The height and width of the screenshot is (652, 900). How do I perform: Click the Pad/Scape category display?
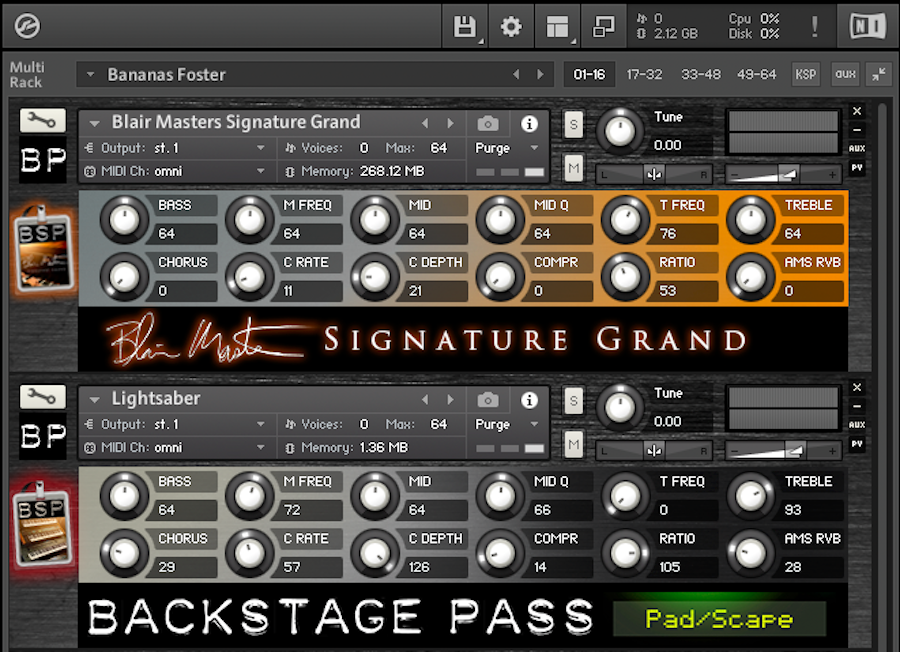coord(719,619)
